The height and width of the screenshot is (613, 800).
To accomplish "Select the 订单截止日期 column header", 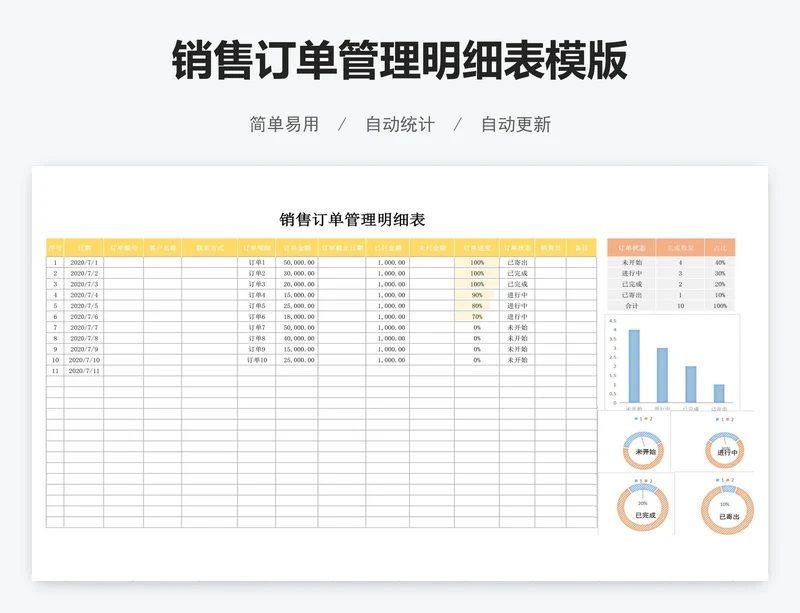I will coord(342,248).
